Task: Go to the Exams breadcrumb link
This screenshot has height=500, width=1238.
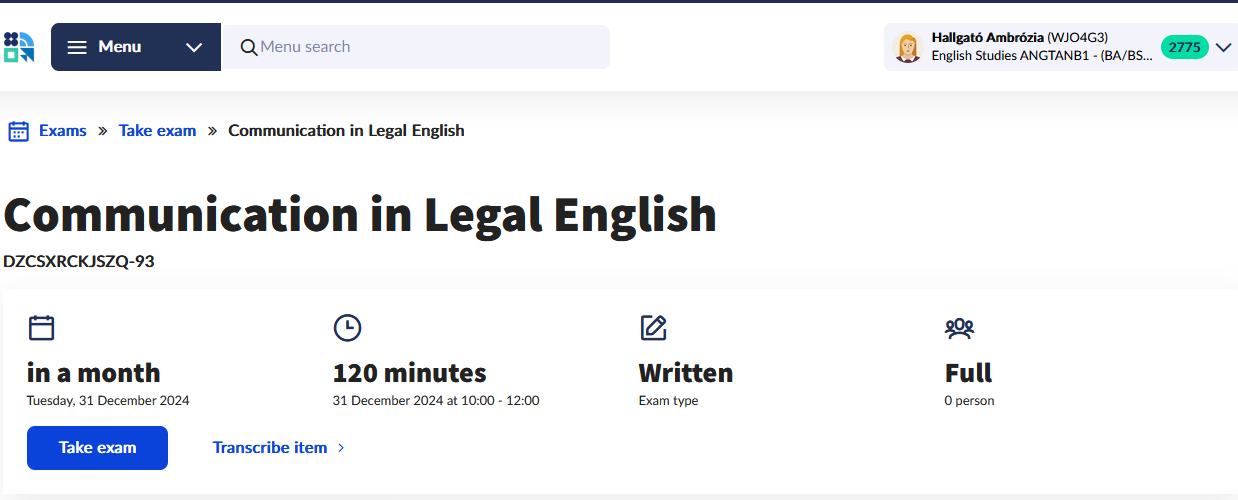Action: click(62, 131)
